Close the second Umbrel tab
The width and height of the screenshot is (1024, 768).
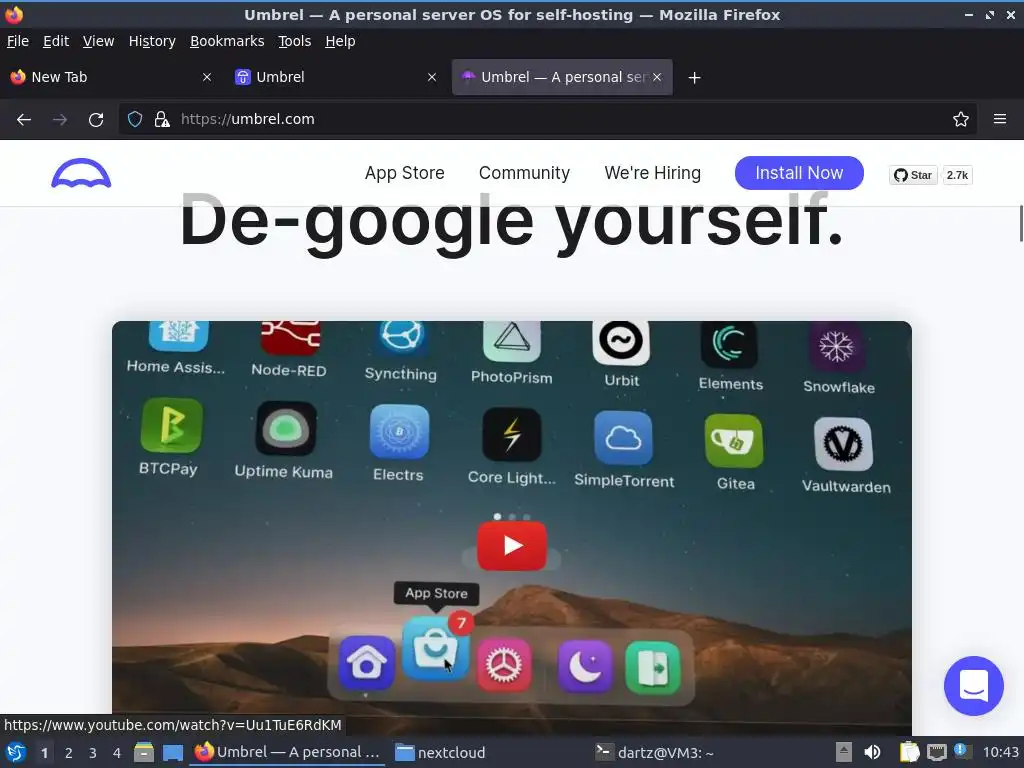pos(657,77)
